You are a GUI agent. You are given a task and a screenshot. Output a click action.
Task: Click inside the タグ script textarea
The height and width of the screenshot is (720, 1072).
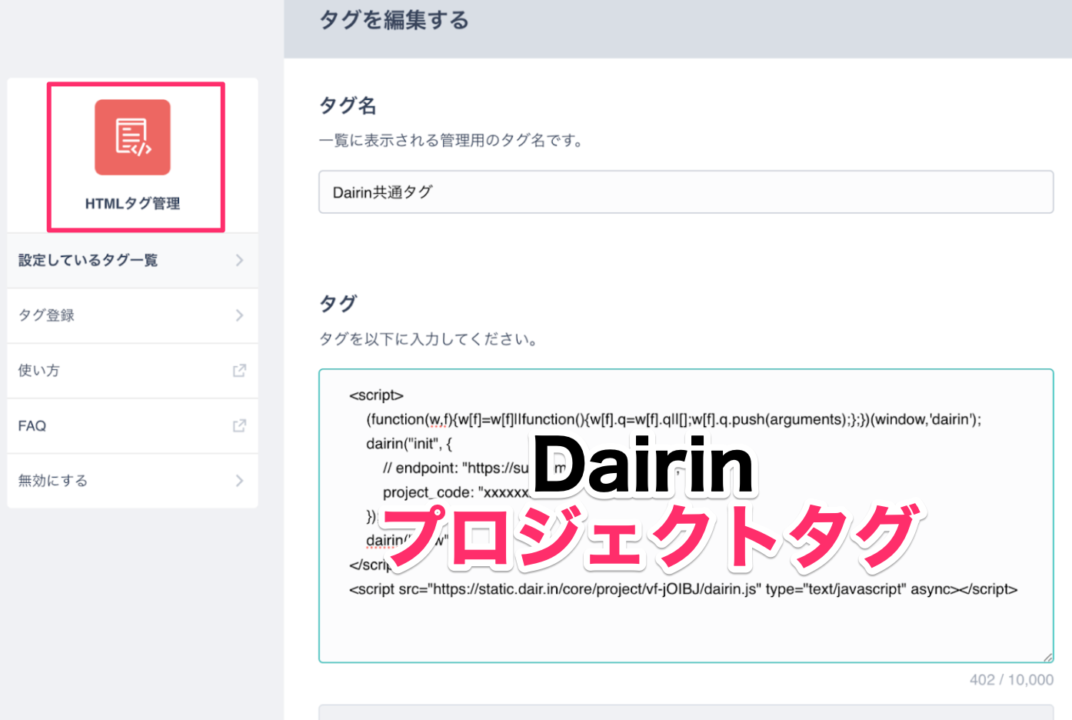(x=686, y=516)
